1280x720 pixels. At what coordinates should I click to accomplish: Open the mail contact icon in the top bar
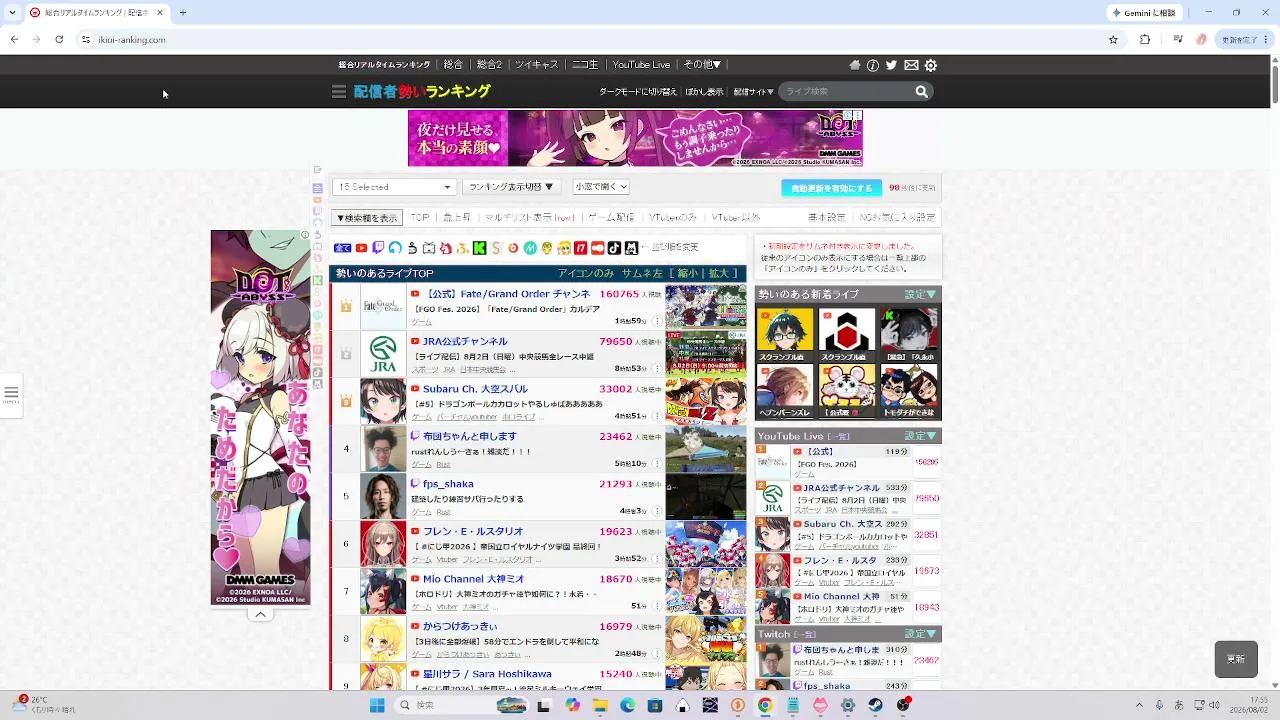pos(911,65)
